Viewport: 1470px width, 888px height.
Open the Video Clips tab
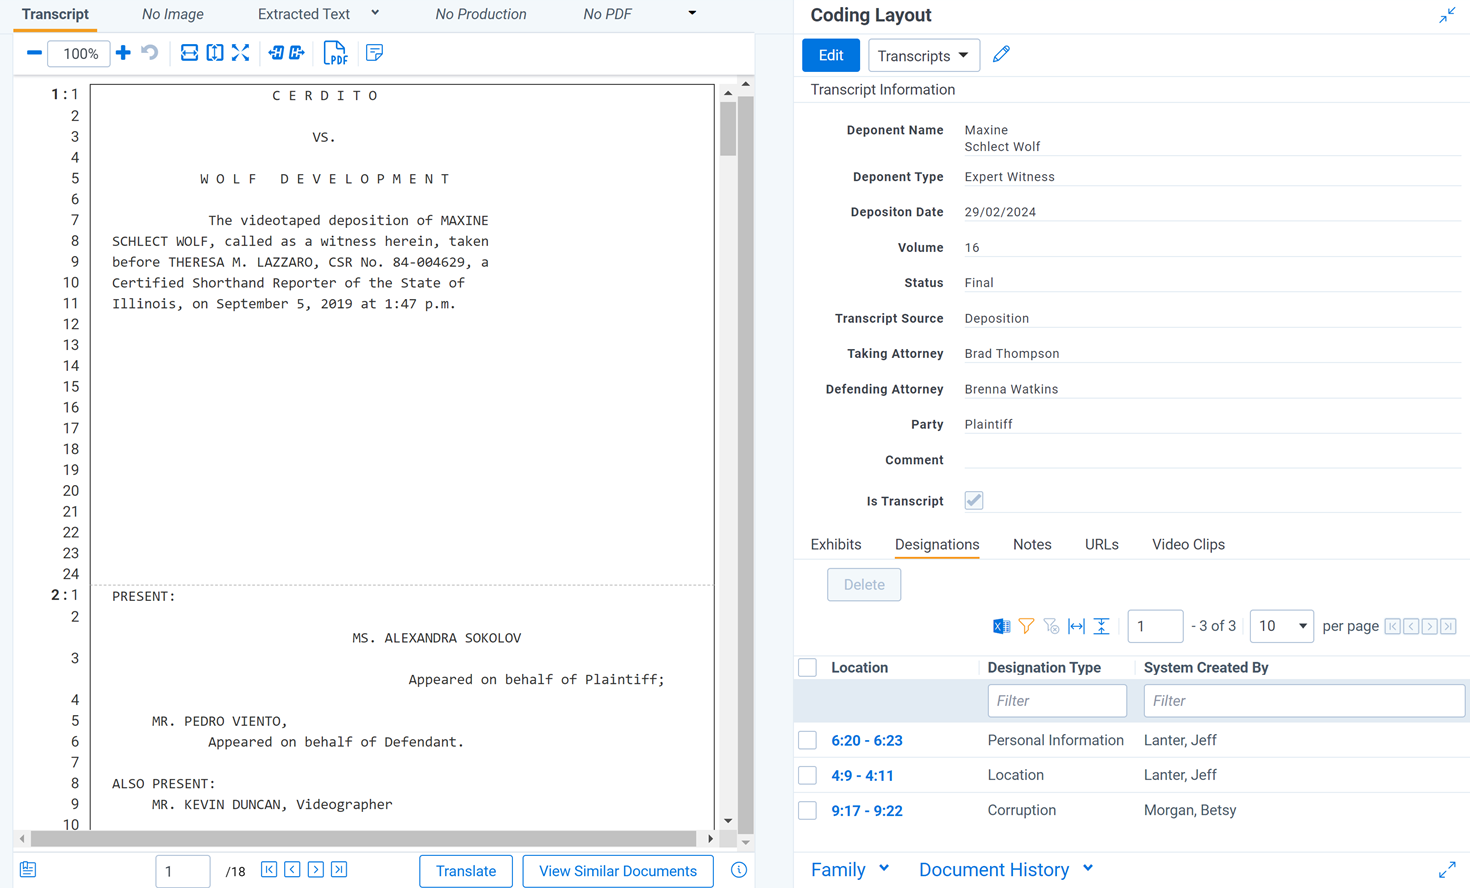(1188, 544)
